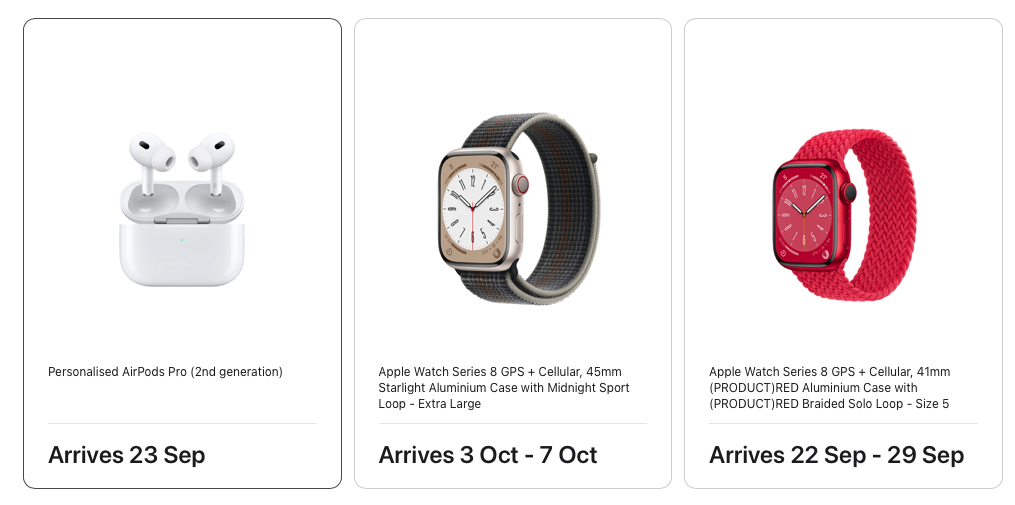Screen dimensions: 1015x505
Task: Click the Starlight watch face dial
Action: tap(473, 209)
